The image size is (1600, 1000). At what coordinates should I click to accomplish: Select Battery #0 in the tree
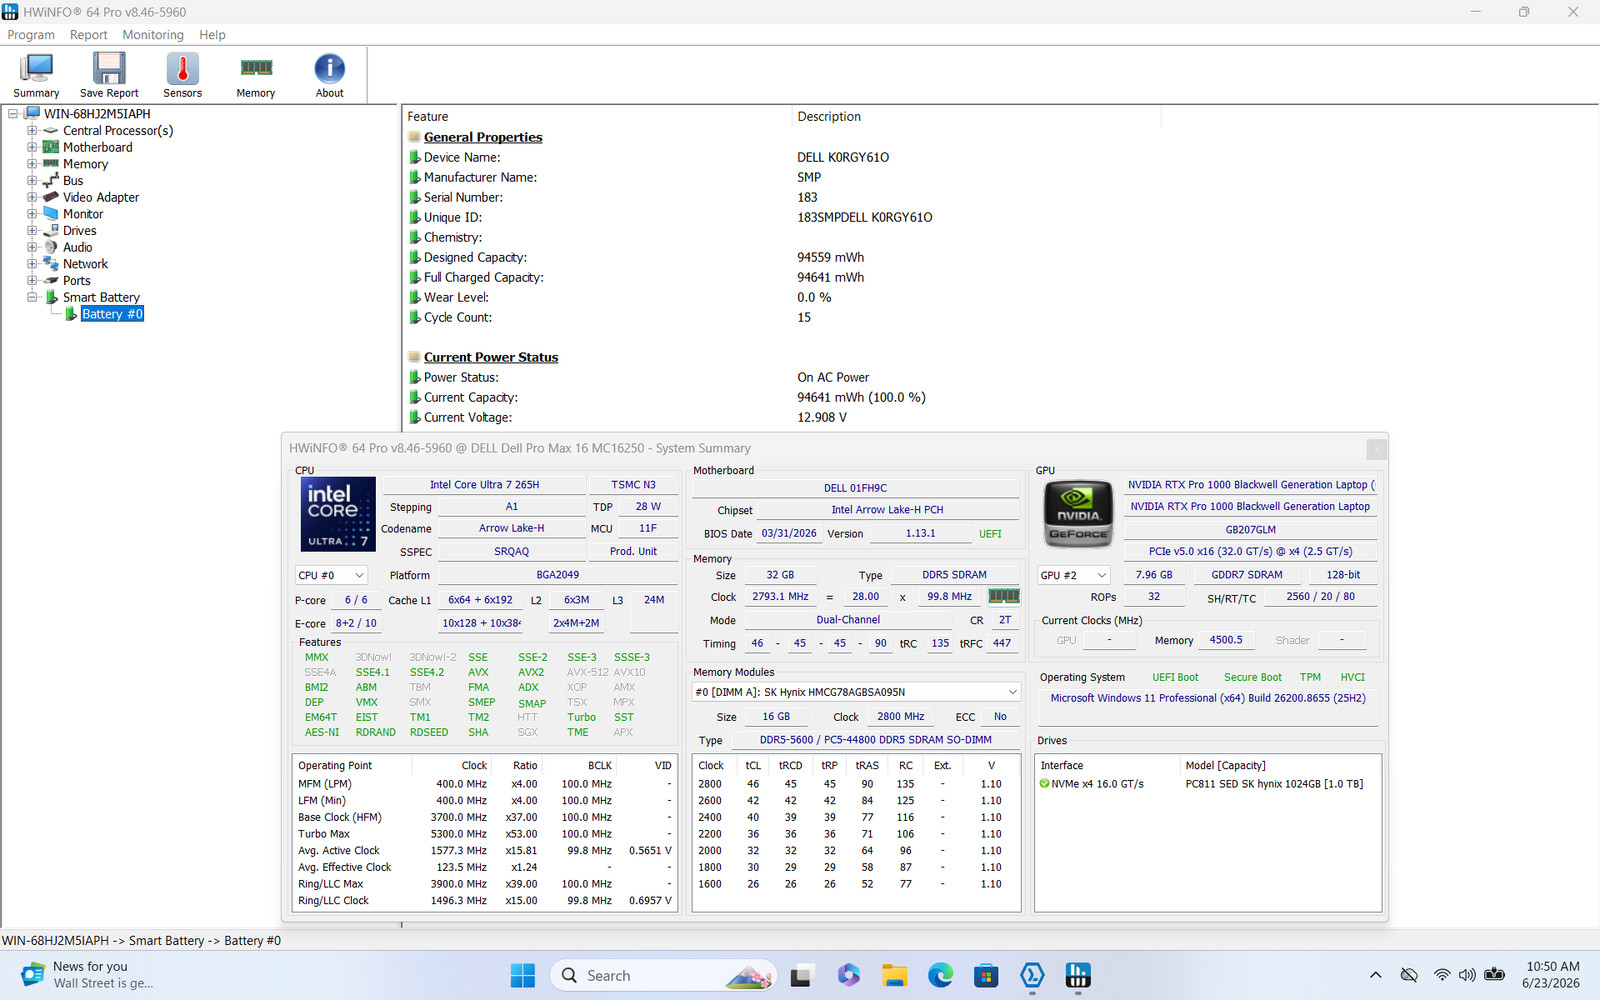[112, 314]
